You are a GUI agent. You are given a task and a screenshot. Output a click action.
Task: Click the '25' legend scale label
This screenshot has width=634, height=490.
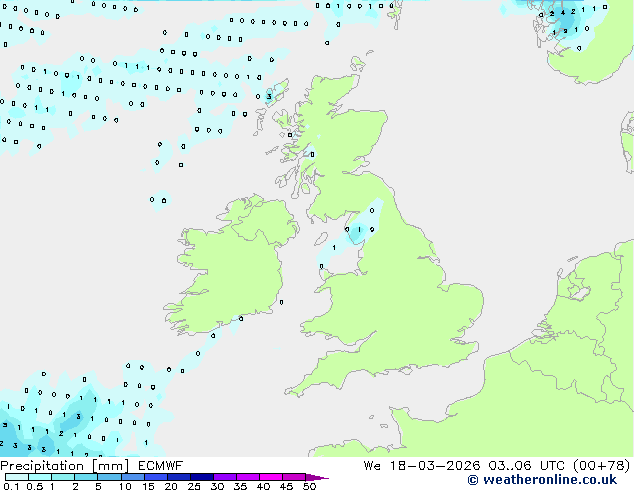pyautogui.click(x=194, y=486)
